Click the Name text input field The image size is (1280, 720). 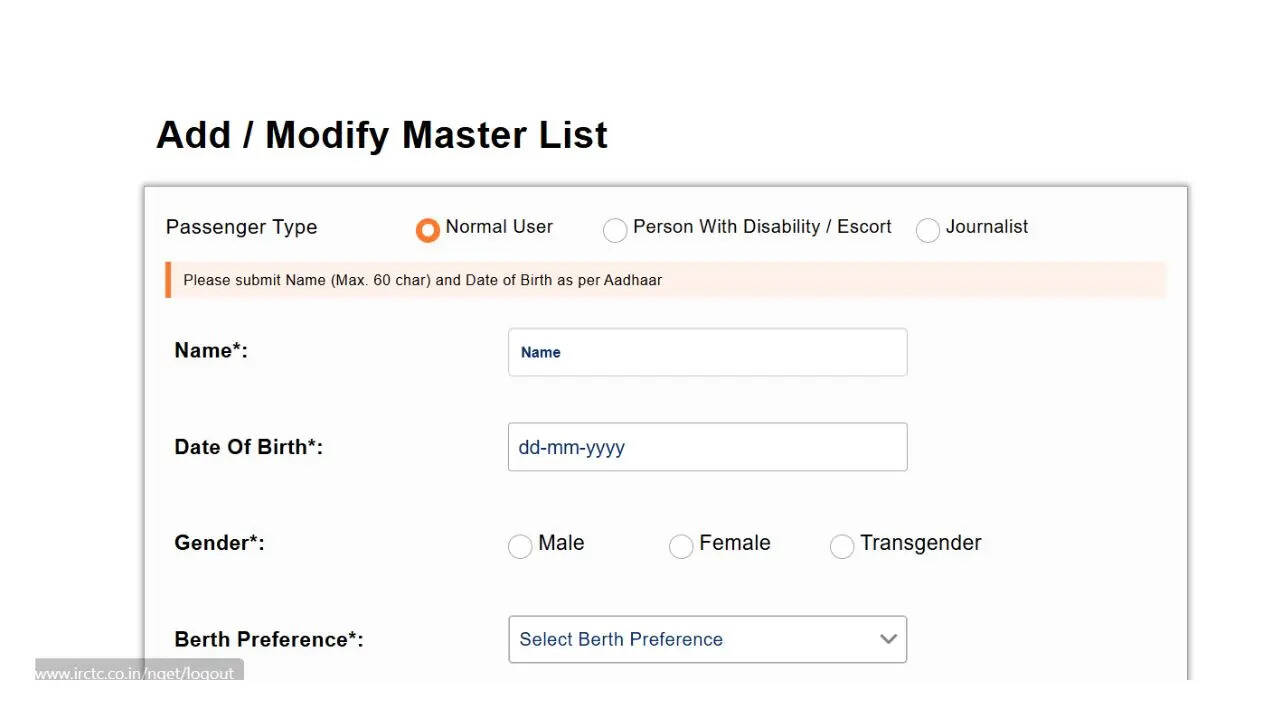pyautogui.click(x=707, y=352)
